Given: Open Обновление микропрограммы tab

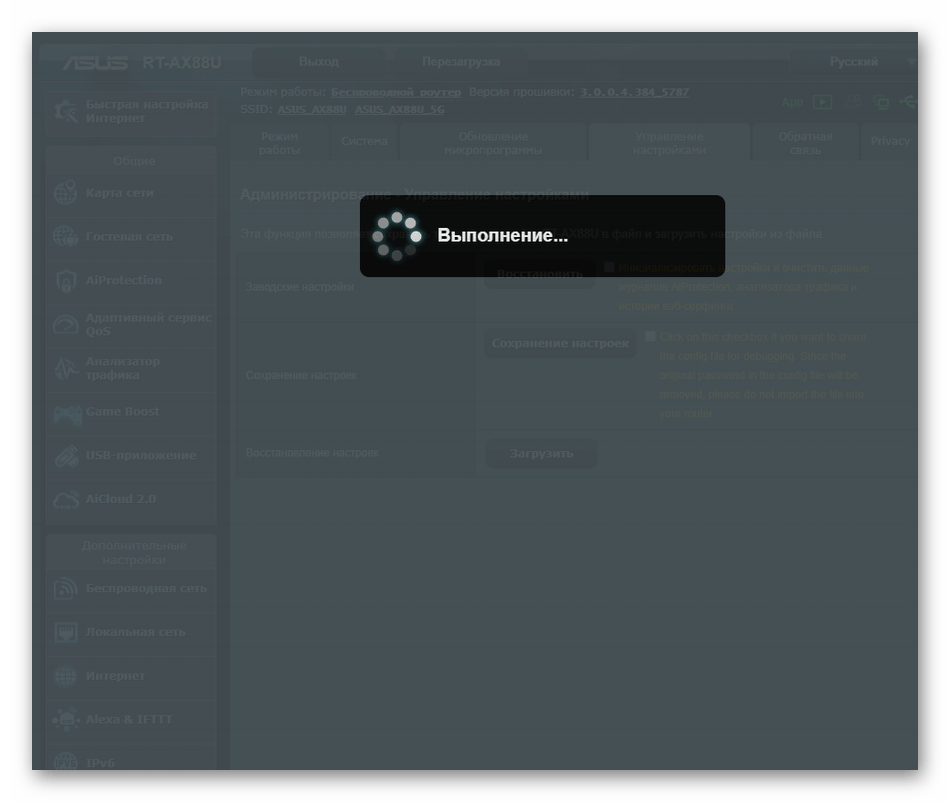Looking at the screenshot, I should (493, 143).
